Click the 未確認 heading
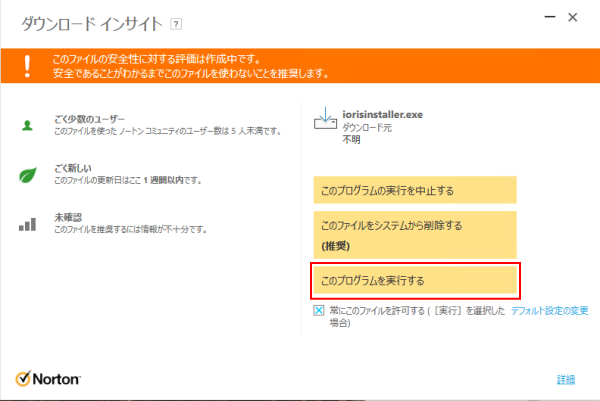This screenshot has height=401, width=600. click(68, 217)
